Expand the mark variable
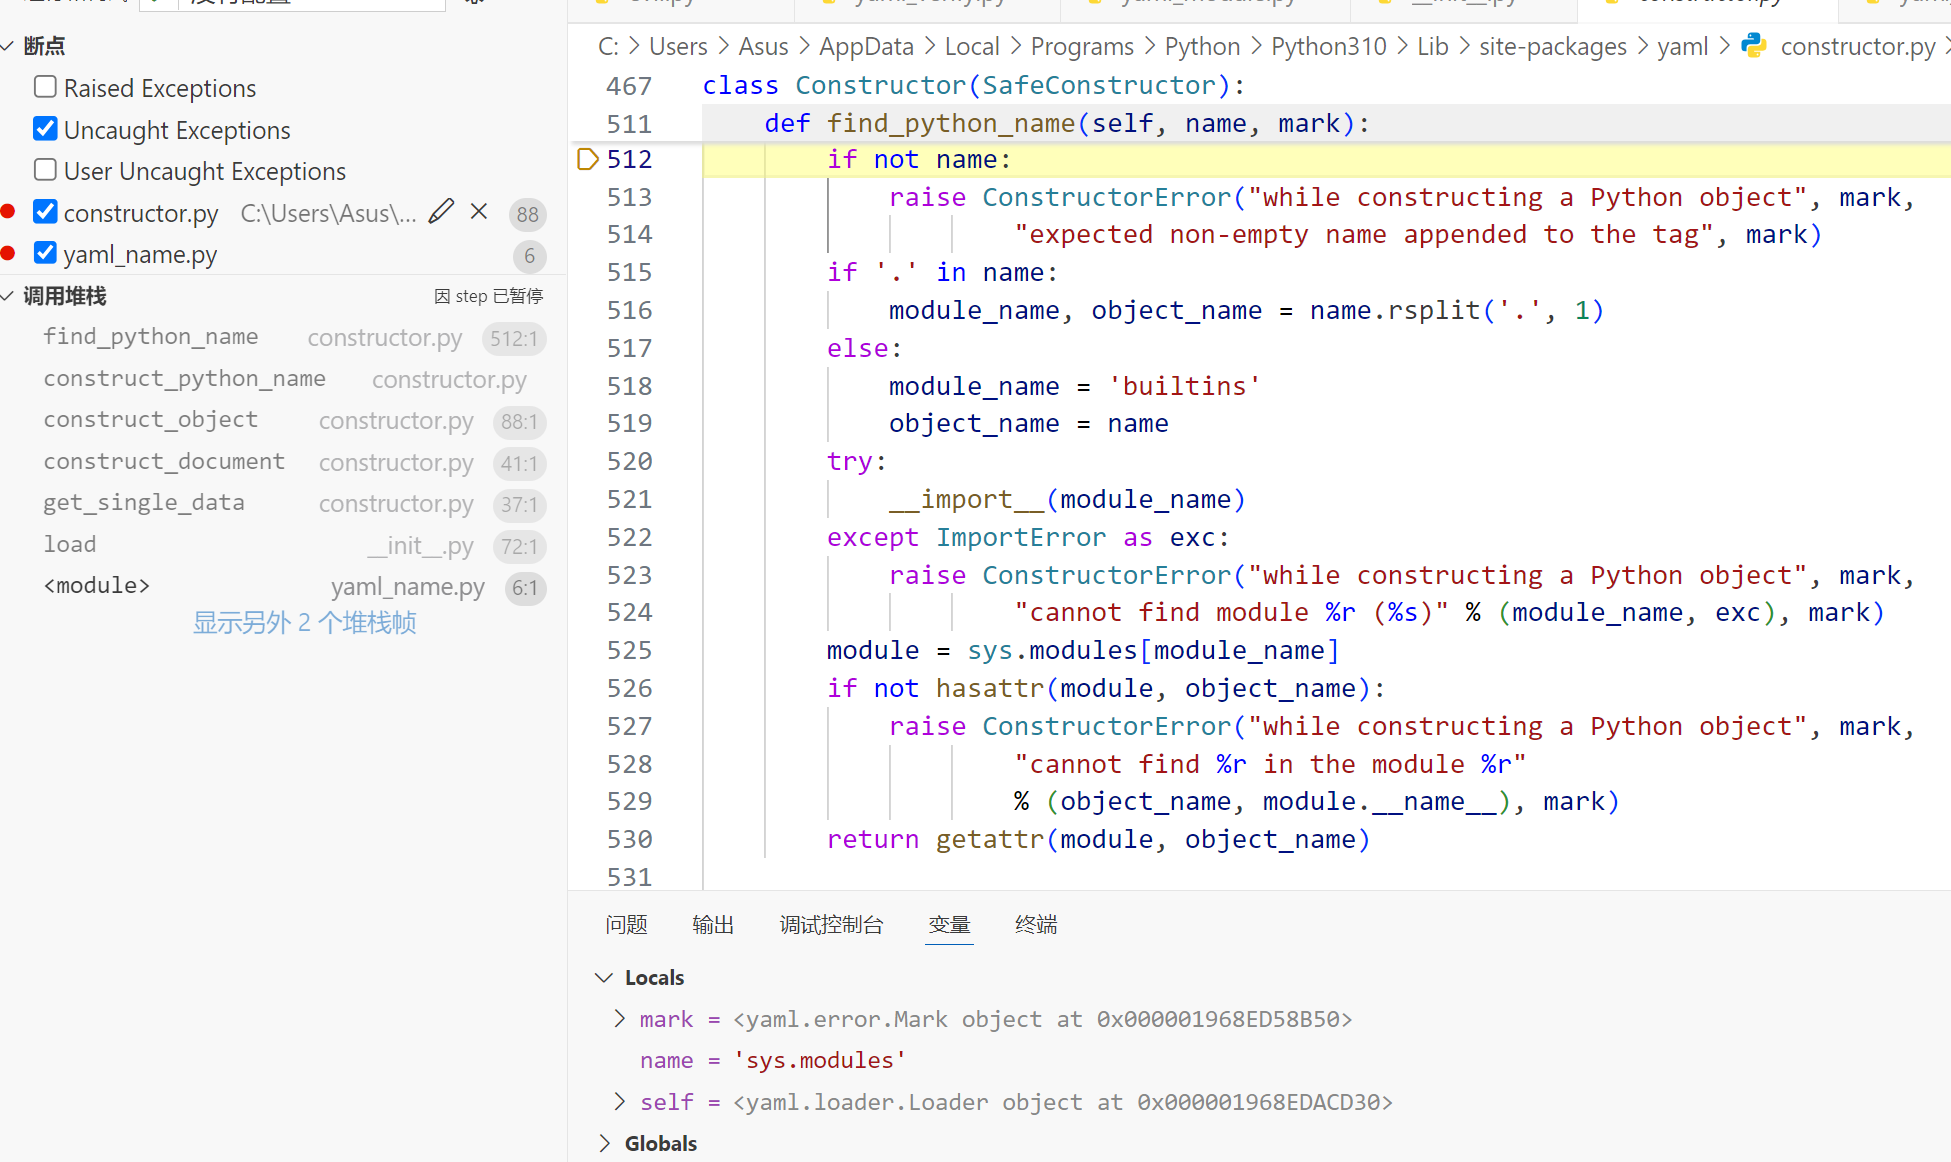Screen dimensions: 1951x1162 (x=619, y=1018)
